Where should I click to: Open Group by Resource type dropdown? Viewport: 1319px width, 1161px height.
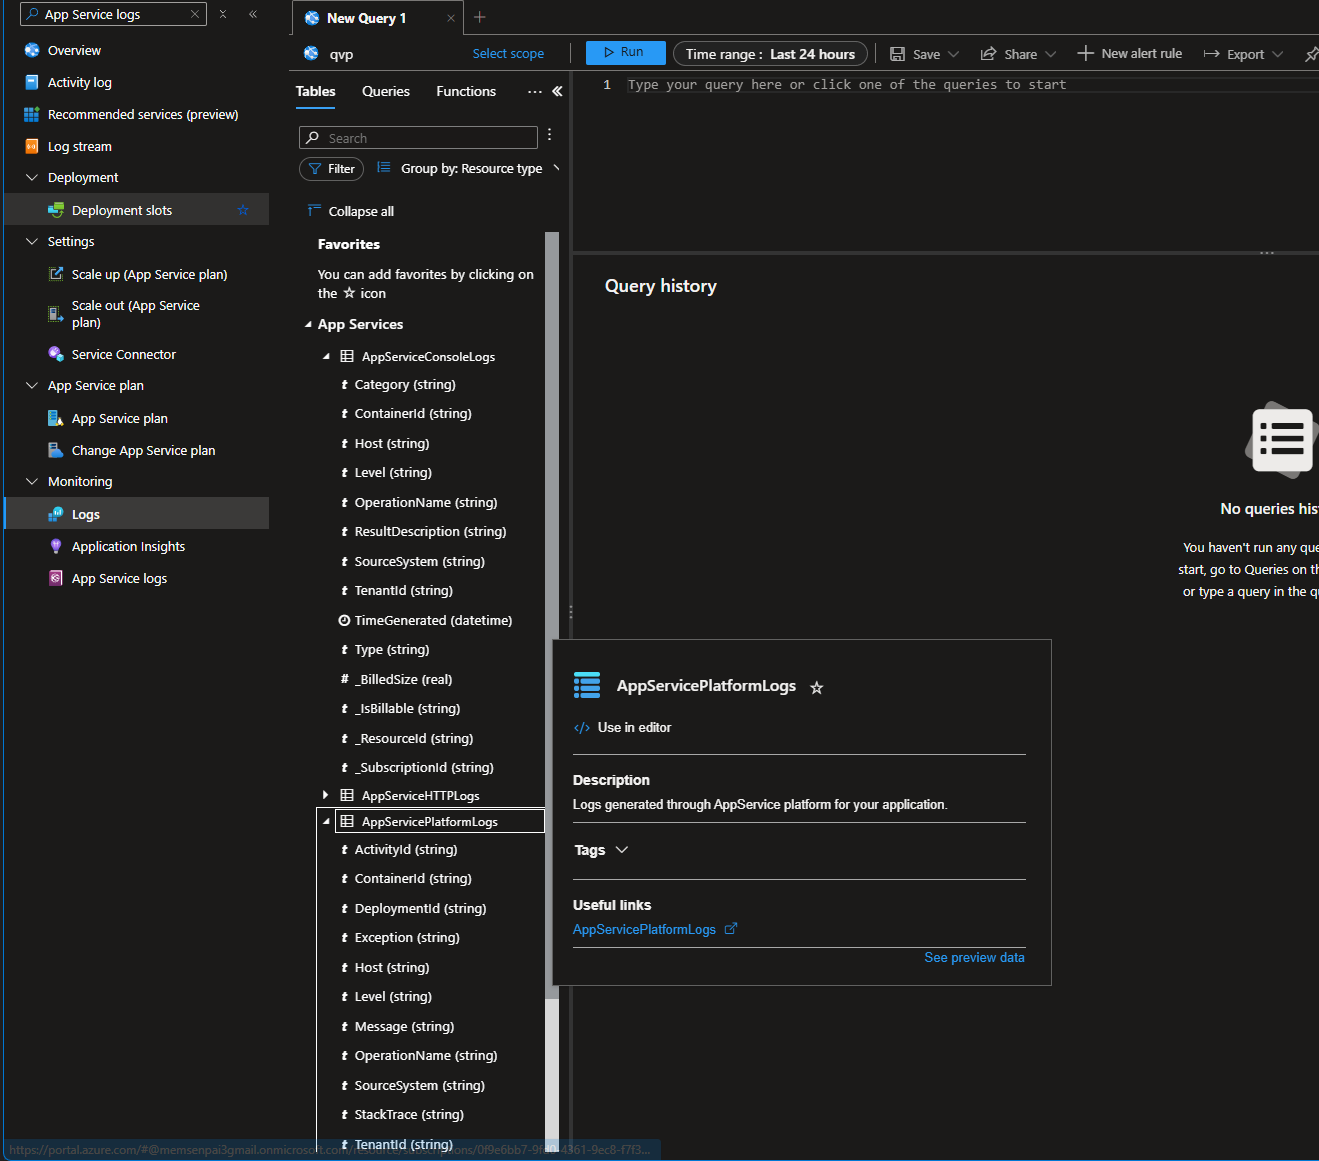(468, 168)
